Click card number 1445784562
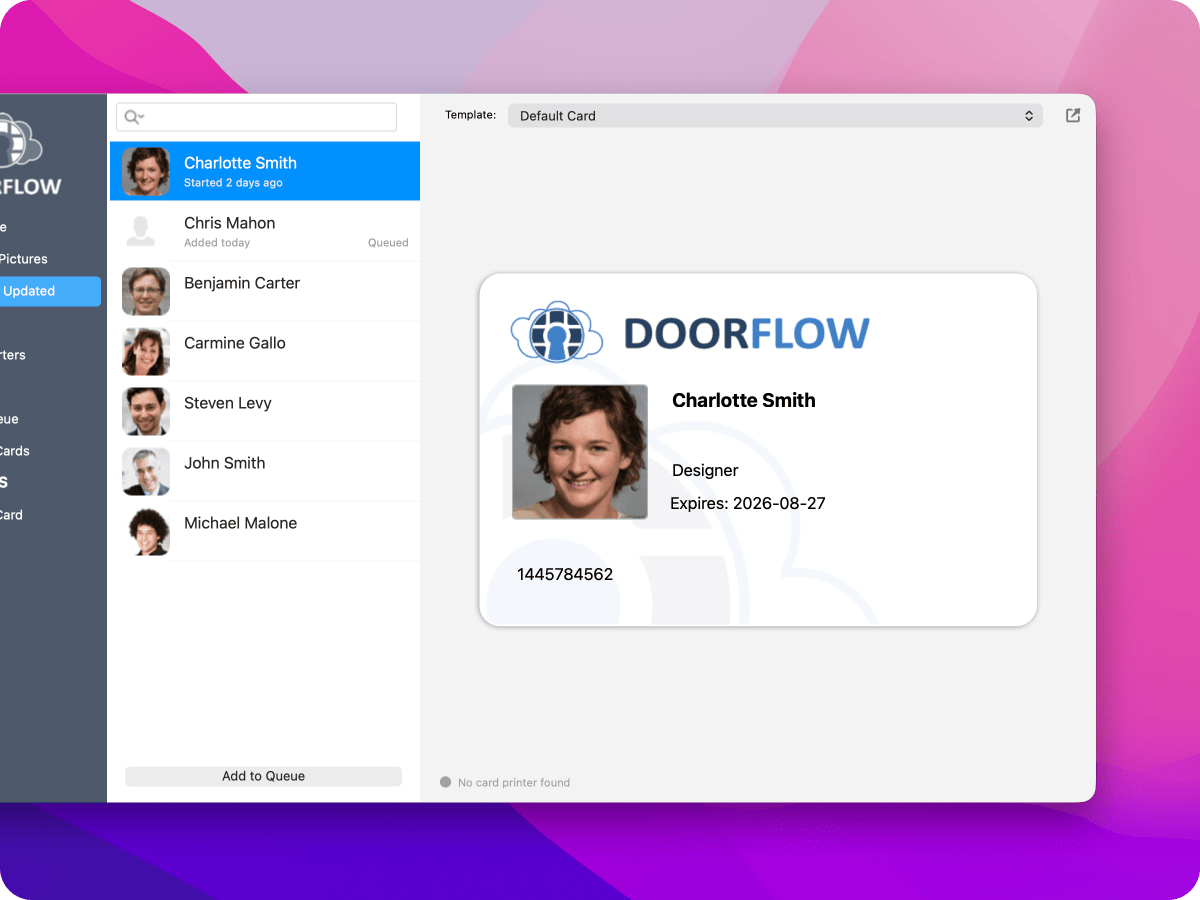The image size is (1200, 900). pos(565,574)
